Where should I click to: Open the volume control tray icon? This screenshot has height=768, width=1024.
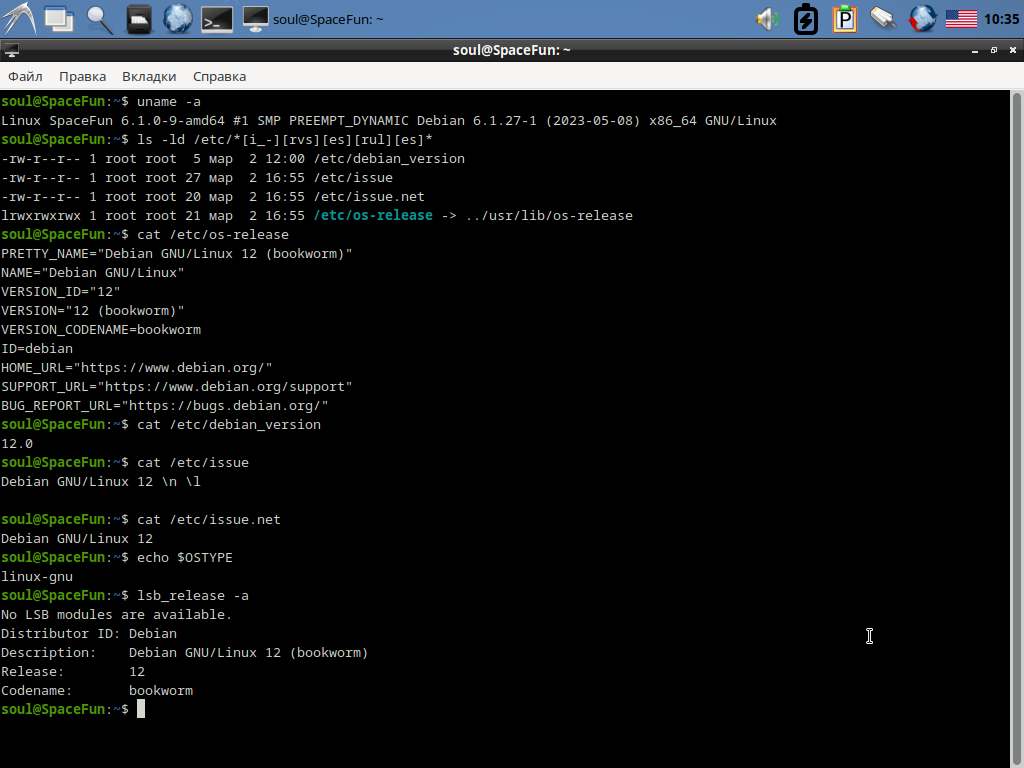click(x=768, y=20)
